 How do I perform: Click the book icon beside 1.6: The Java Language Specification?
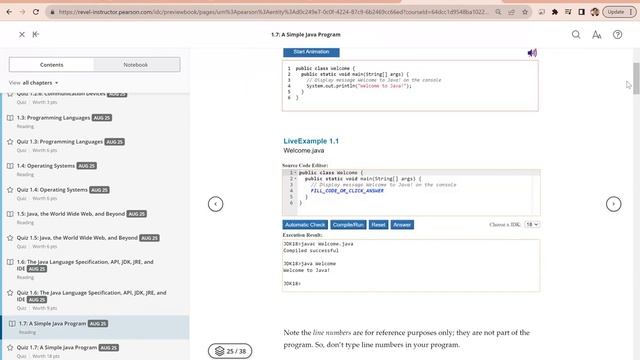click(10, 262)
